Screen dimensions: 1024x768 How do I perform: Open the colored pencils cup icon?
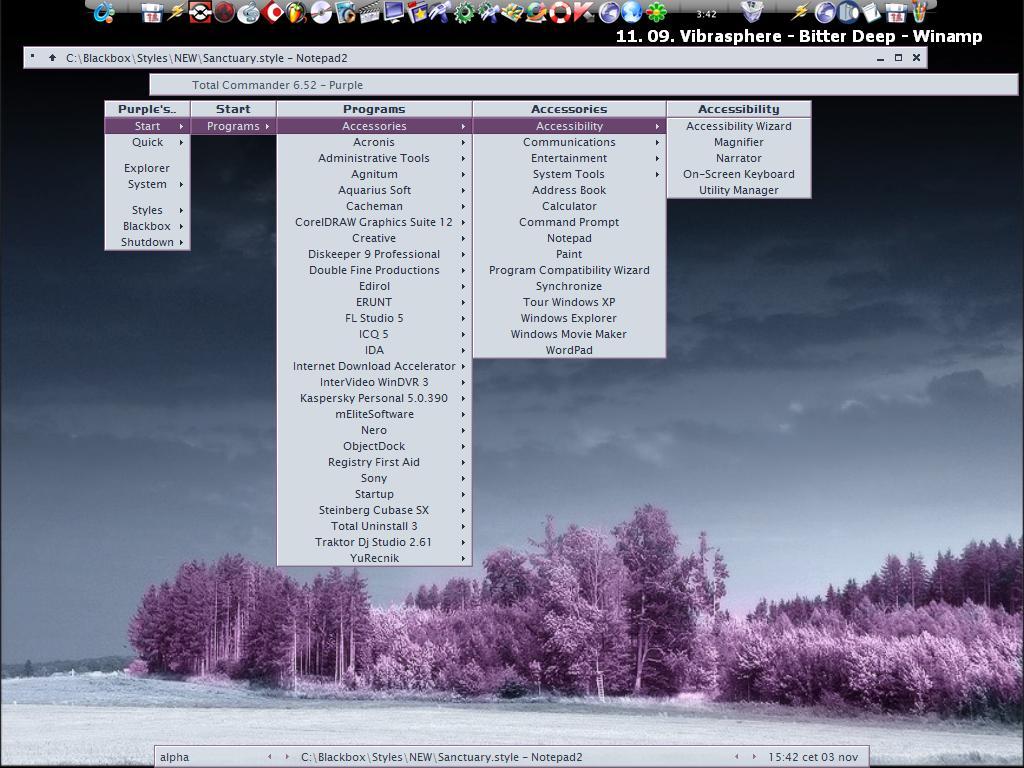(x=919, y=12)
